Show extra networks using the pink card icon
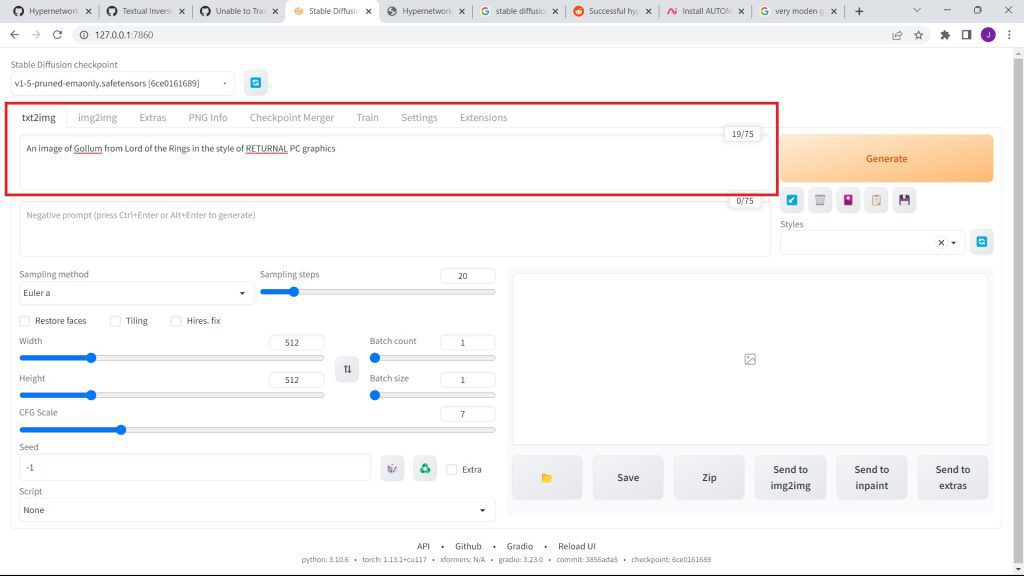Viewport: 1024px width, 576px height. (848, 200)
